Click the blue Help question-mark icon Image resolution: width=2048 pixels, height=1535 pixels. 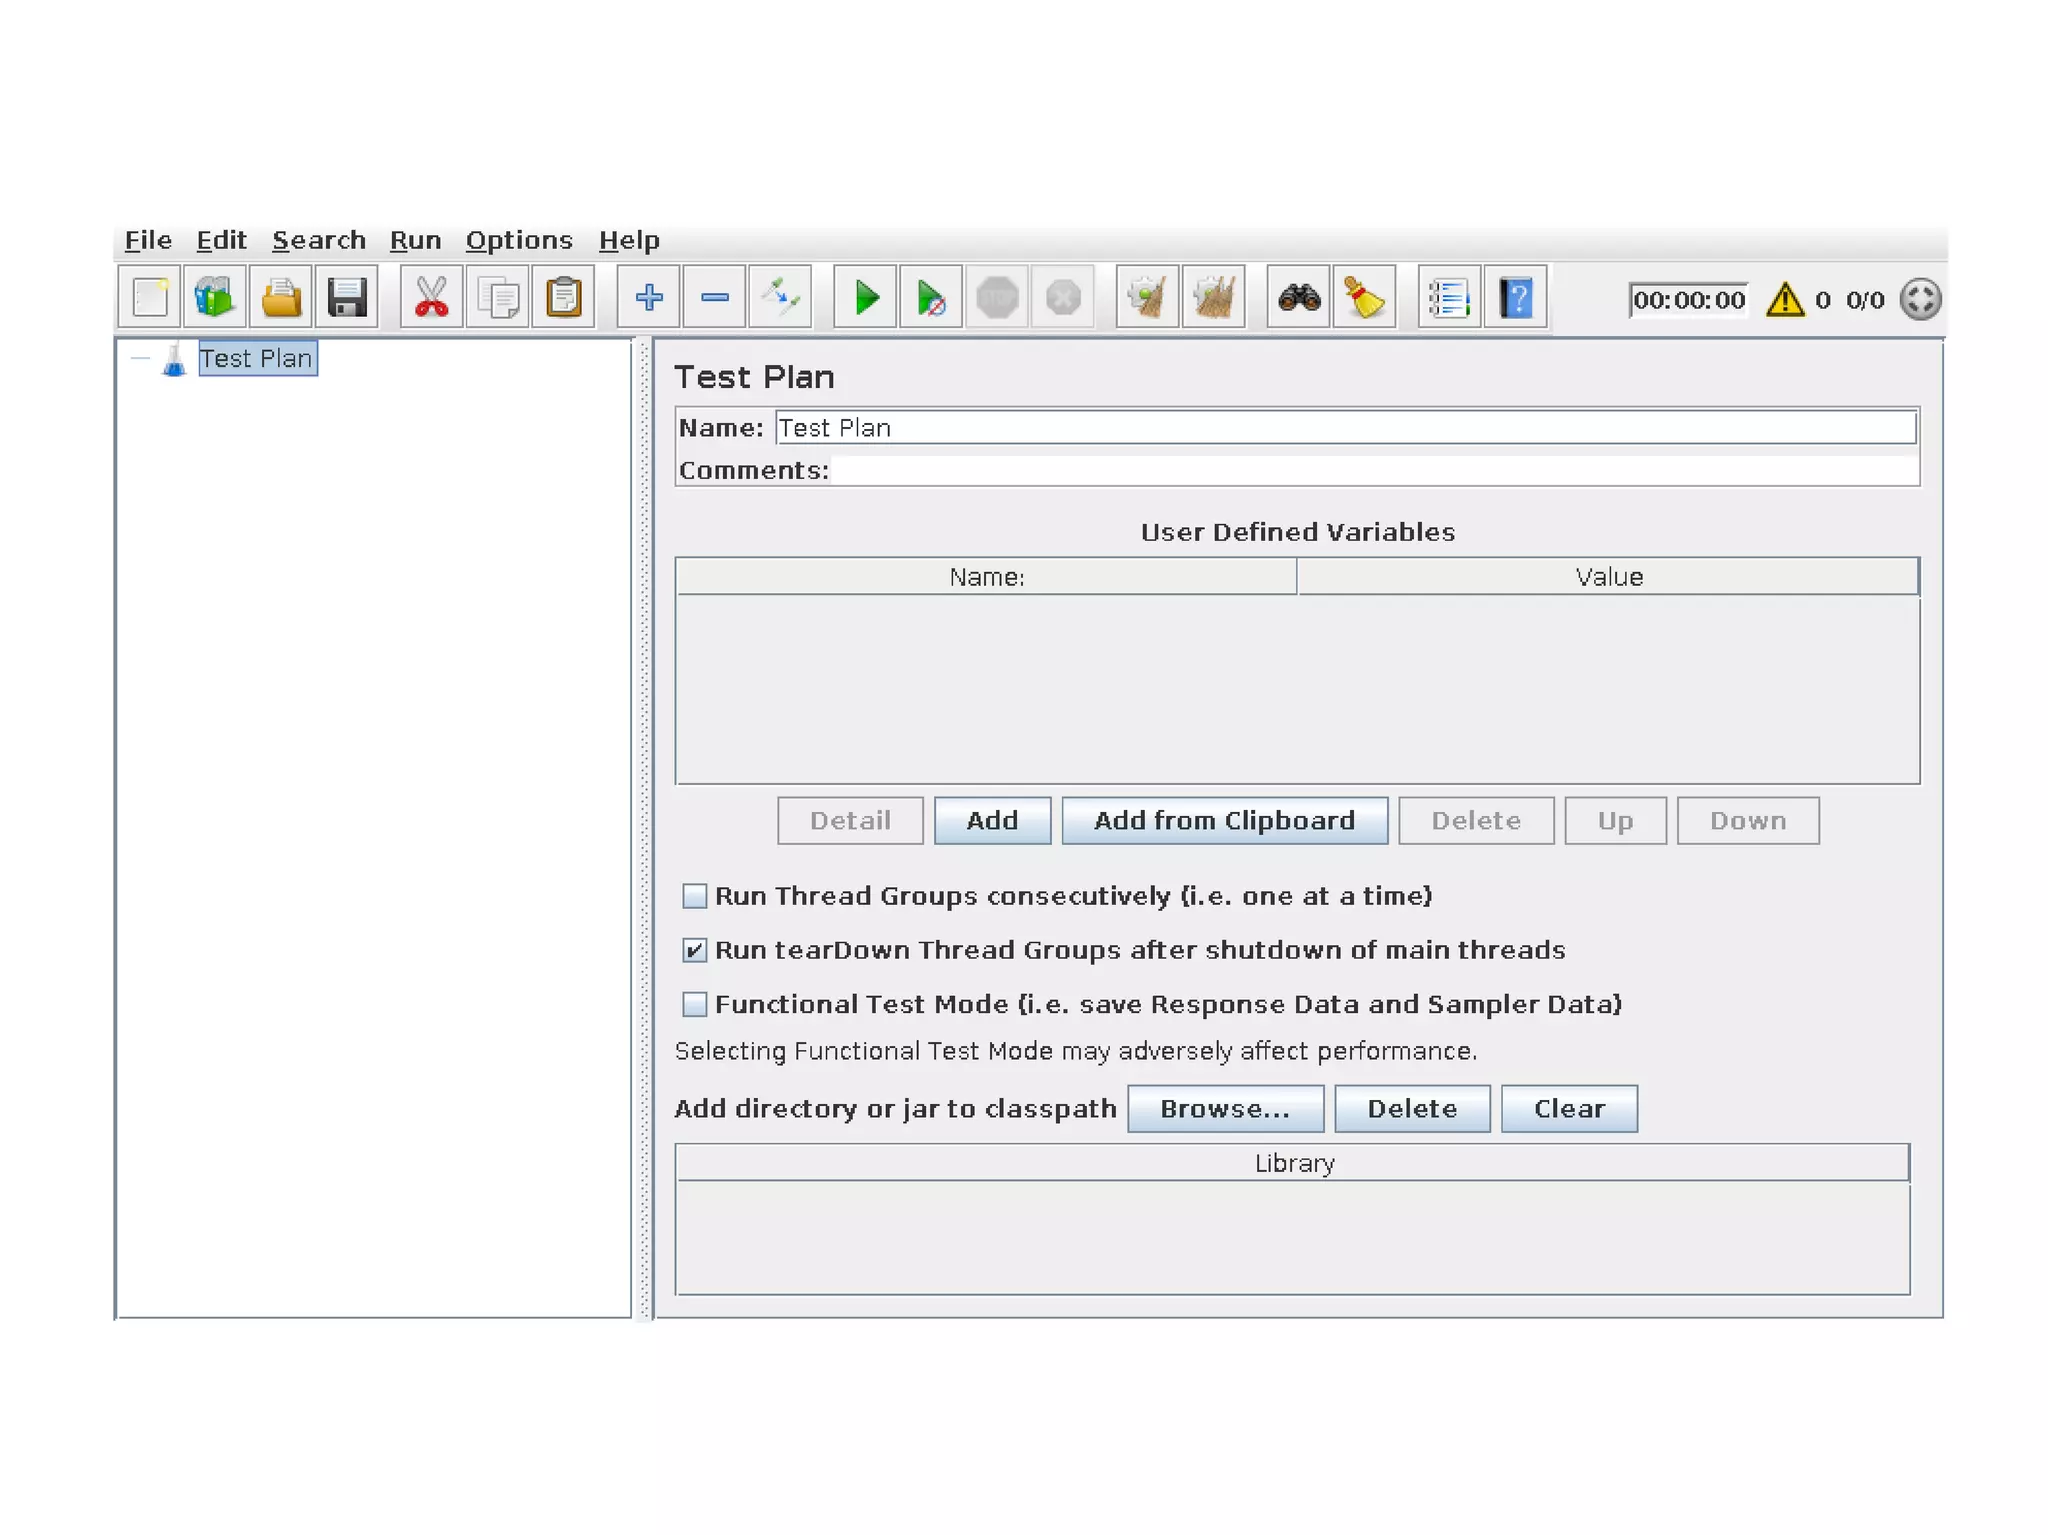[x=1515, y=298]
